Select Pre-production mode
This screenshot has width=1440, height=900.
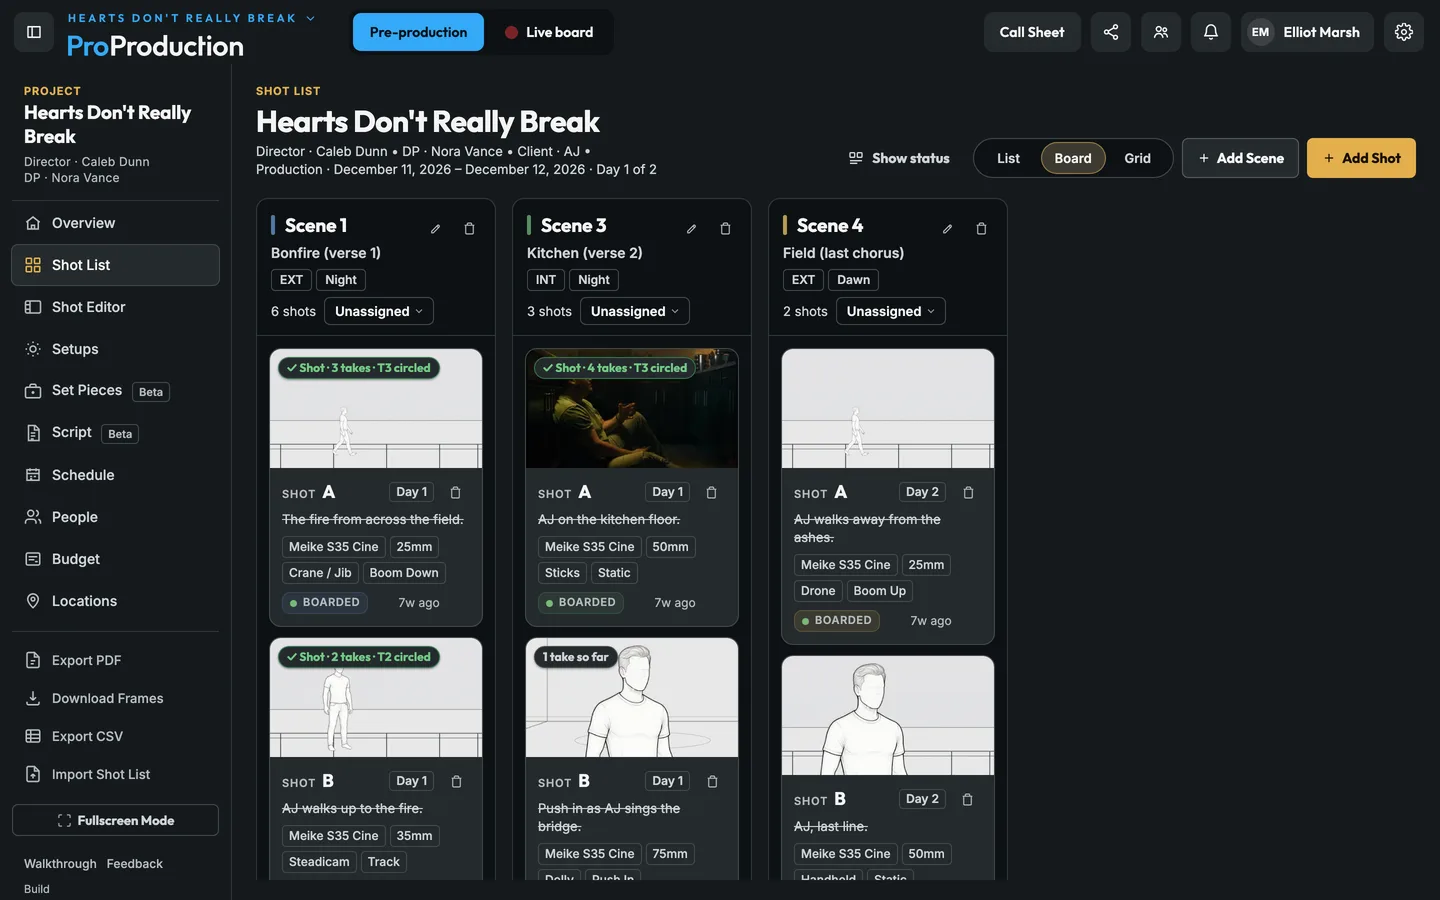pyautogui.click(x=418, y=32)
